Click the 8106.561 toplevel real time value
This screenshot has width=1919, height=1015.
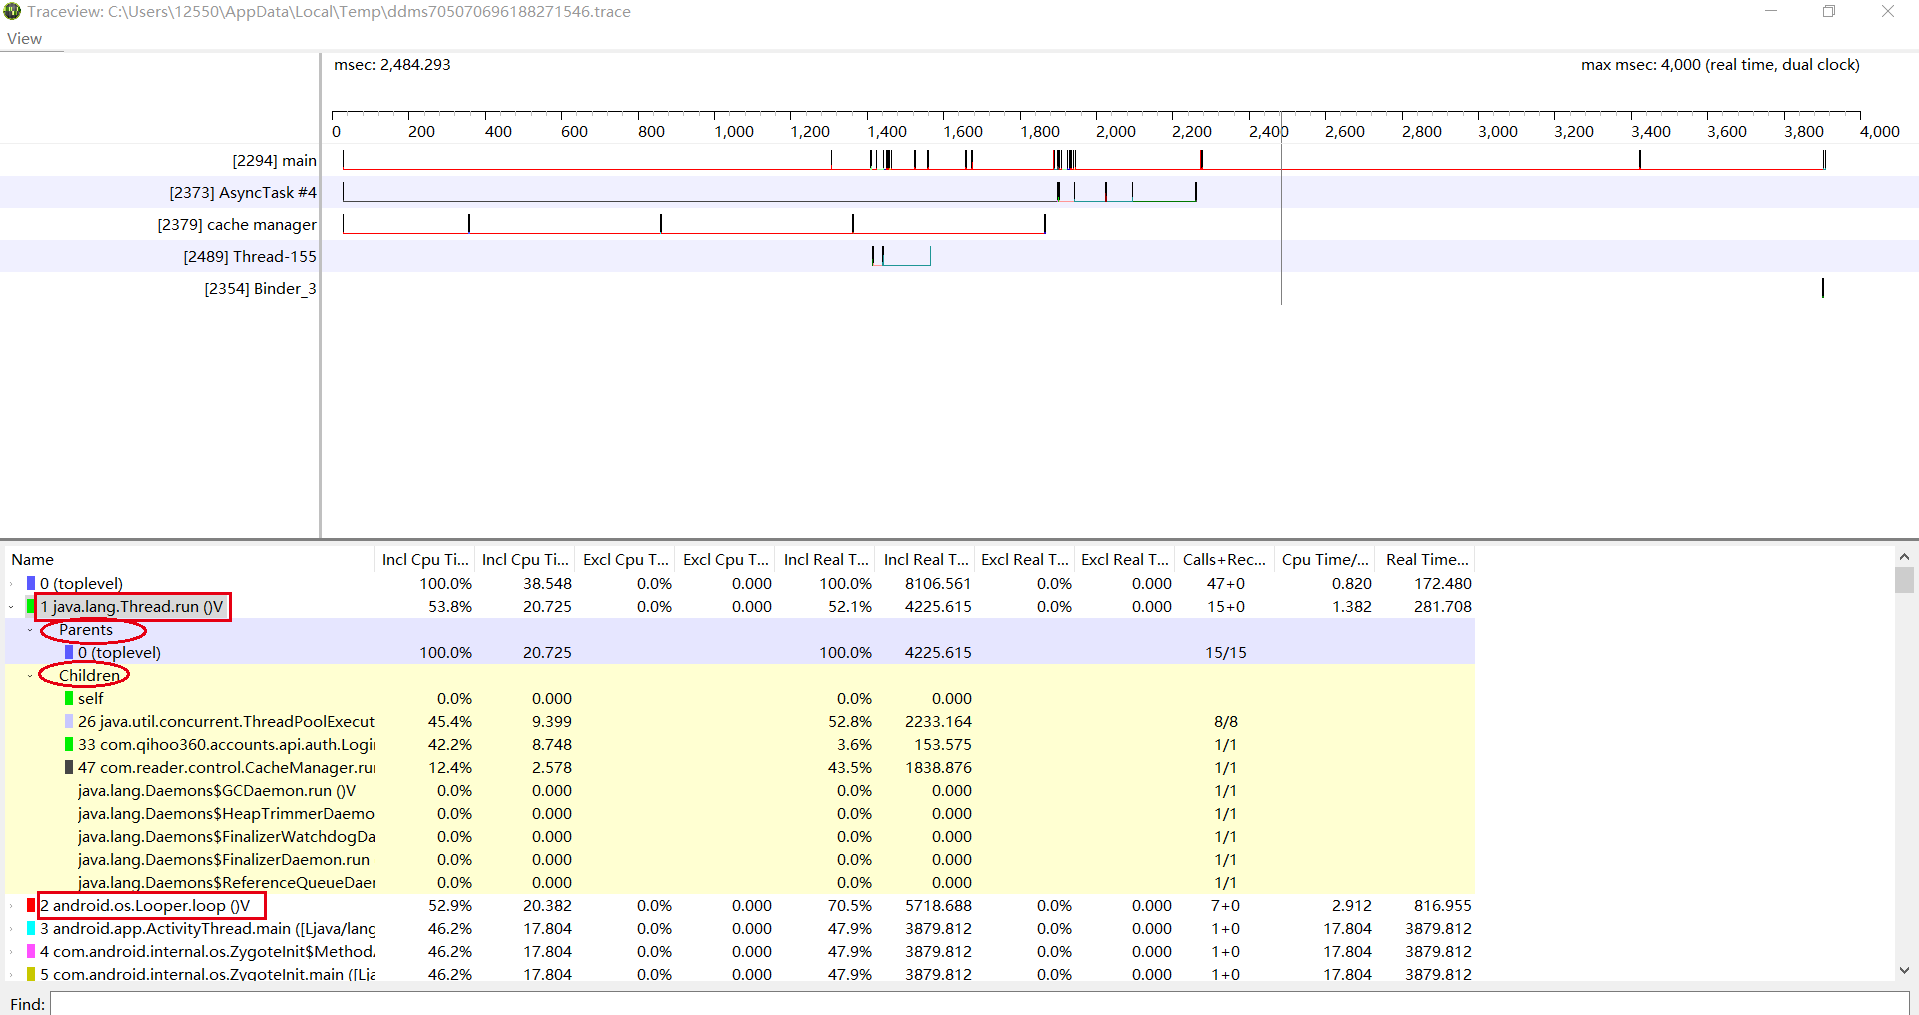pos(938,583)
